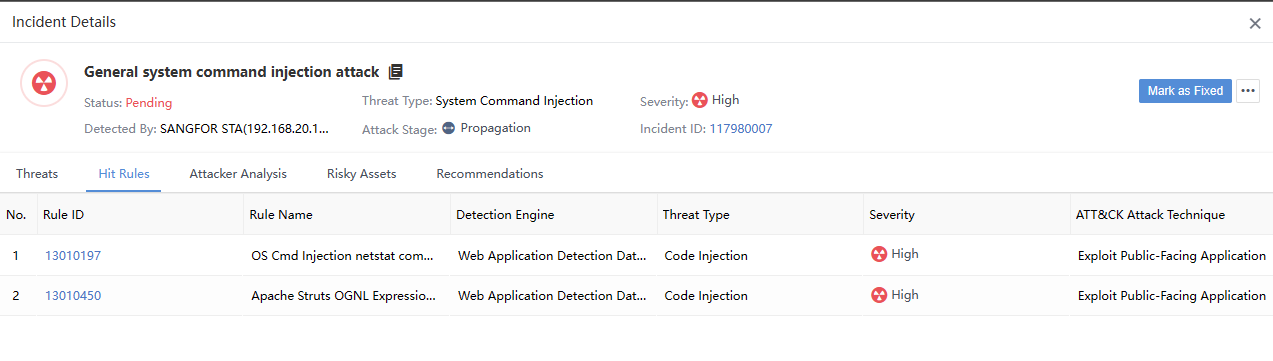The width and height of the screenshot is (1273, 361).
Task: Open the Attacker Analysis tab
Action: click(238, 174)
